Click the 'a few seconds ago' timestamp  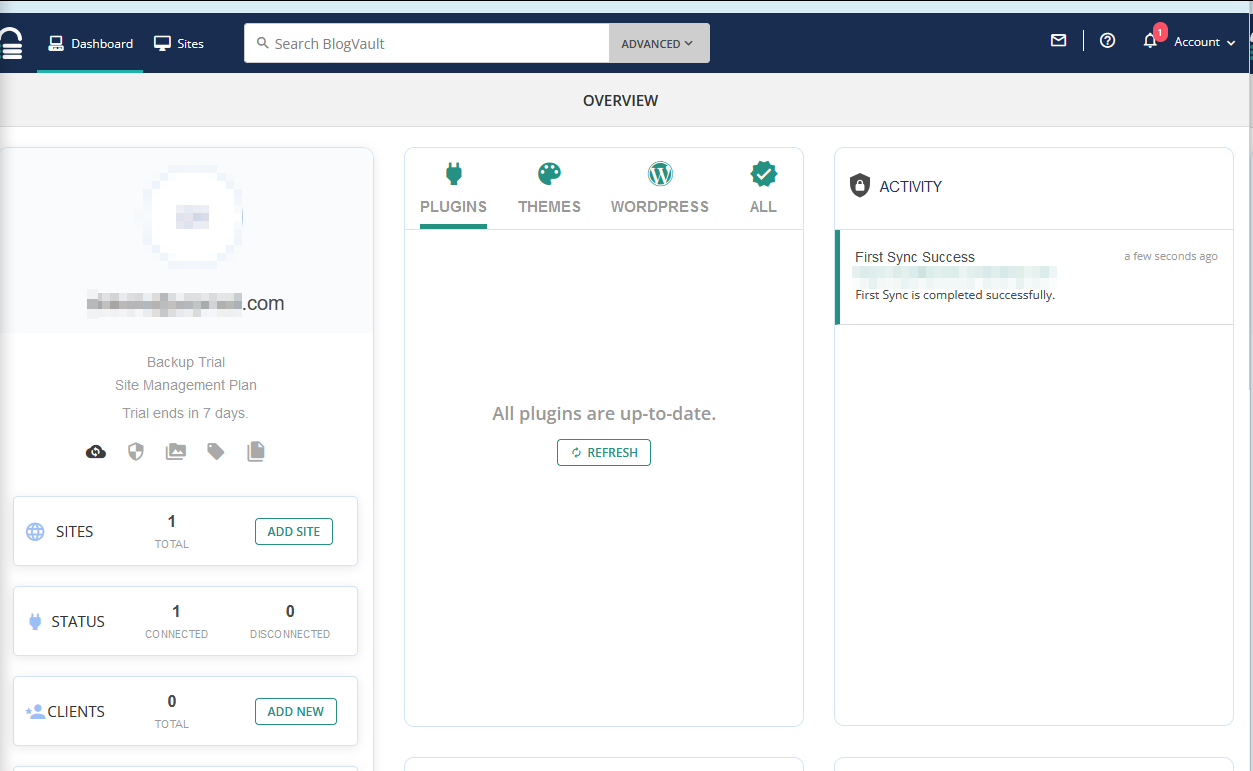point(1171,257)
